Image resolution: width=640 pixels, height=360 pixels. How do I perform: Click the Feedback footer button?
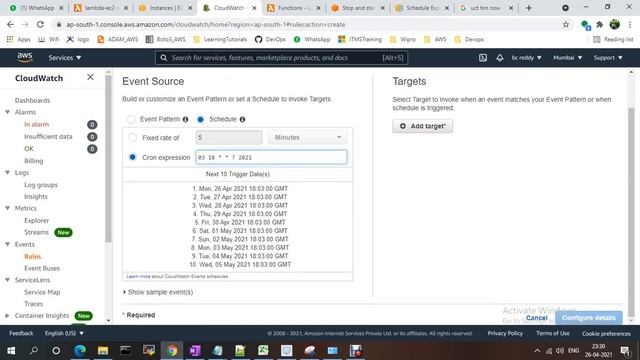point(21,333)
